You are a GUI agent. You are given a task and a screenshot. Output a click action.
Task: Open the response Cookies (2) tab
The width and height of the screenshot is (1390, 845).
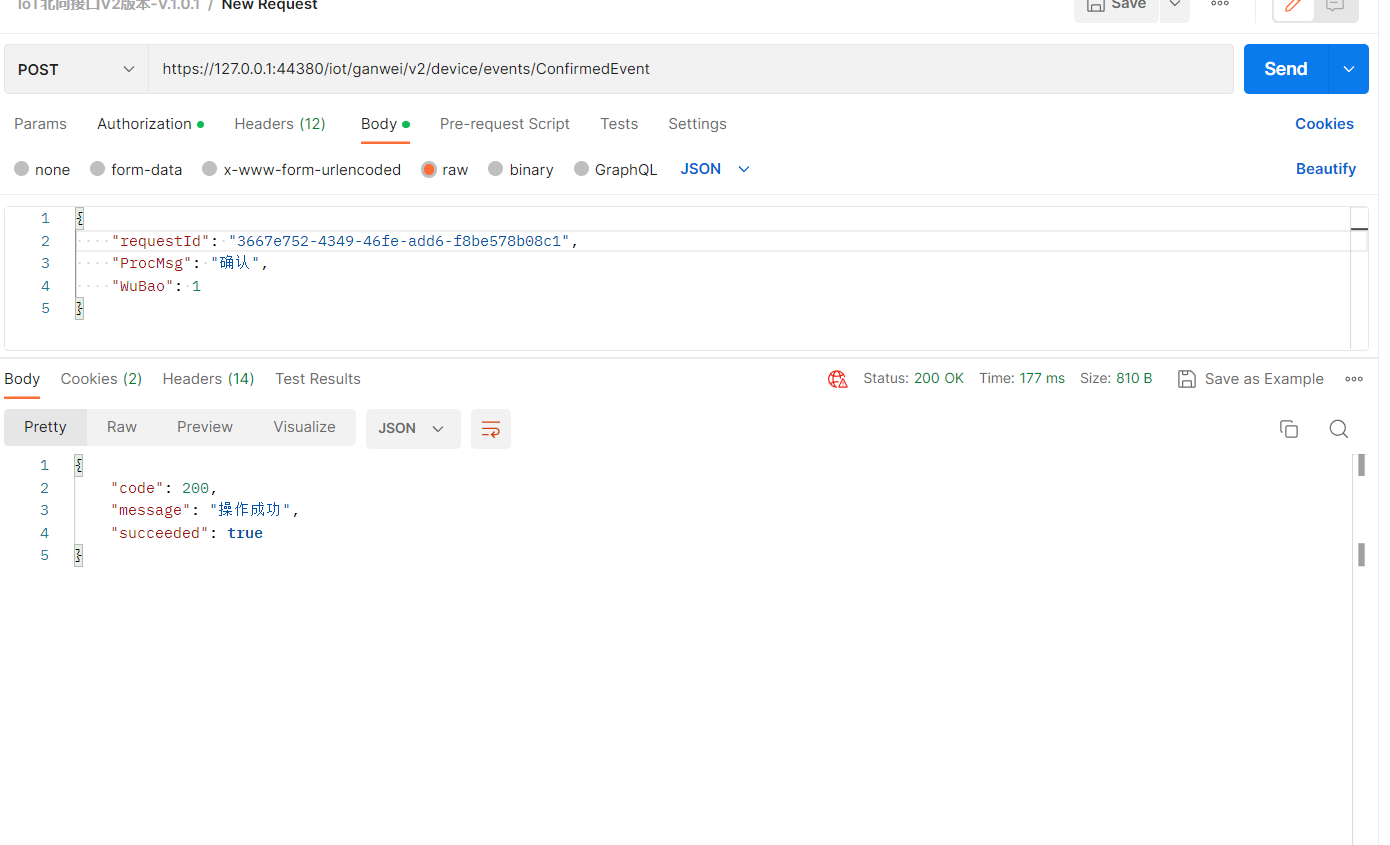pyautogui.click(x=101, y=379)
